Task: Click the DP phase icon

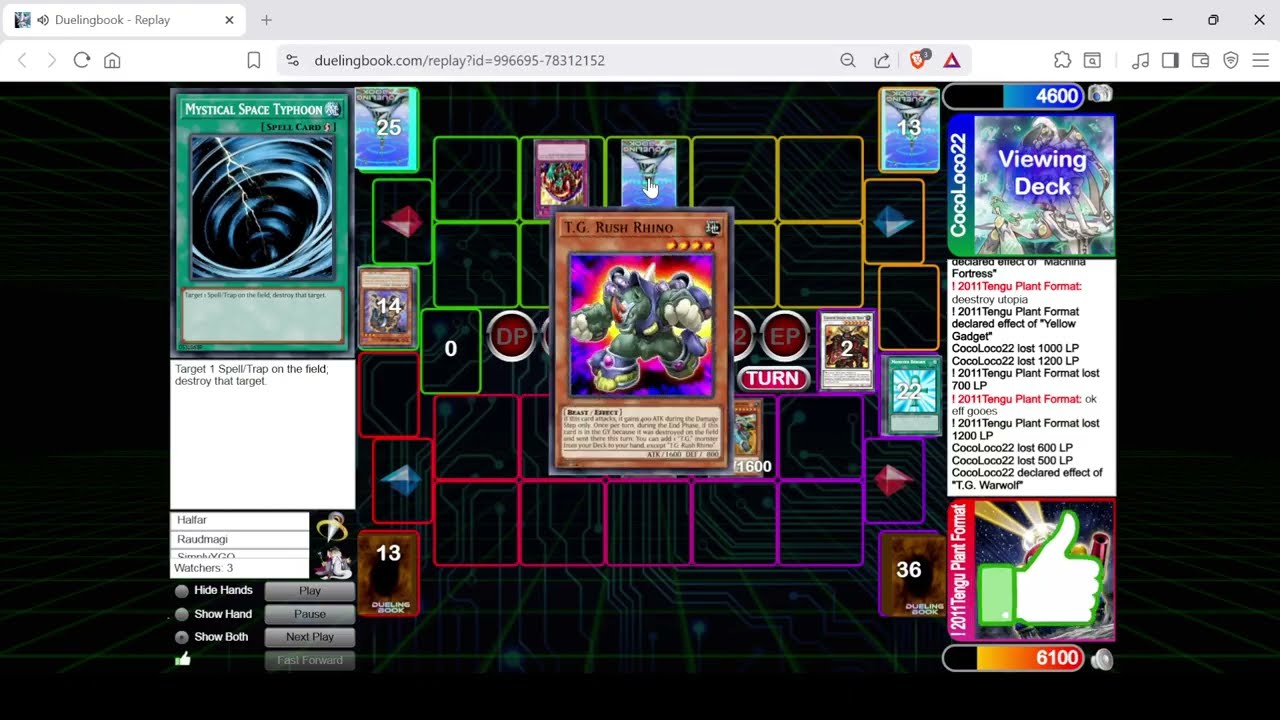Action: click(x=512, y=337)
